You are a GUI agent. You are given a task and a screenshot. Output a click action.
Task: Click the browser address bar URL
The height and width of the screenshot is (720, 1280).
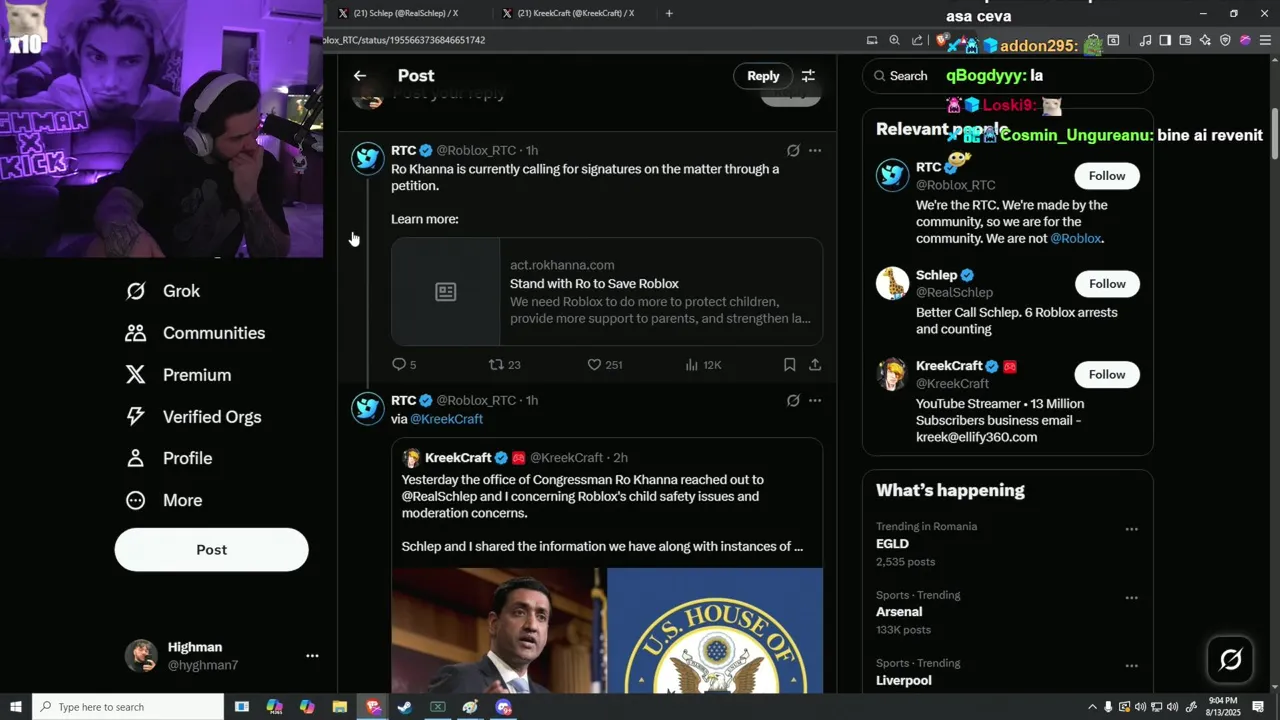[404, 41]
